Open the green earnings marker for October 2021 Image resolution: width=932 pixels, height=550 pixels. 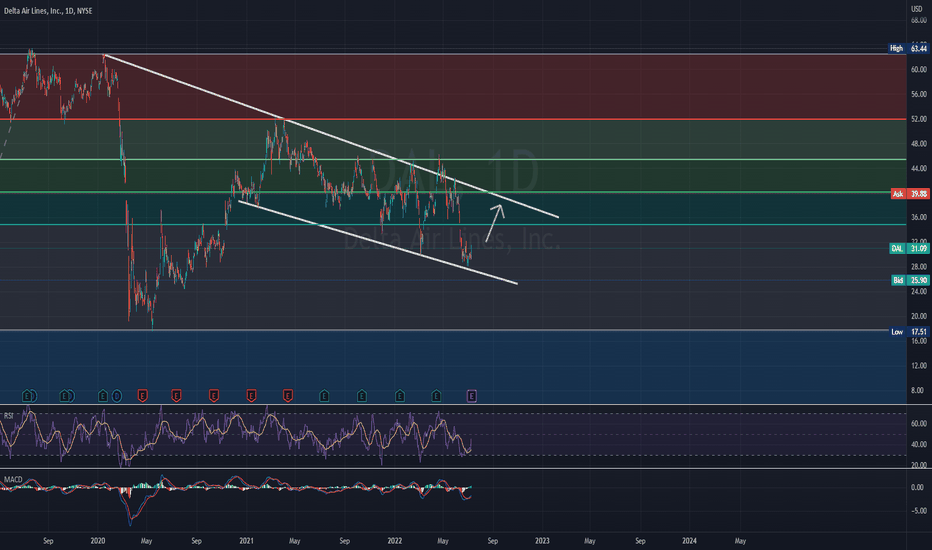click(x=361, y=395)
